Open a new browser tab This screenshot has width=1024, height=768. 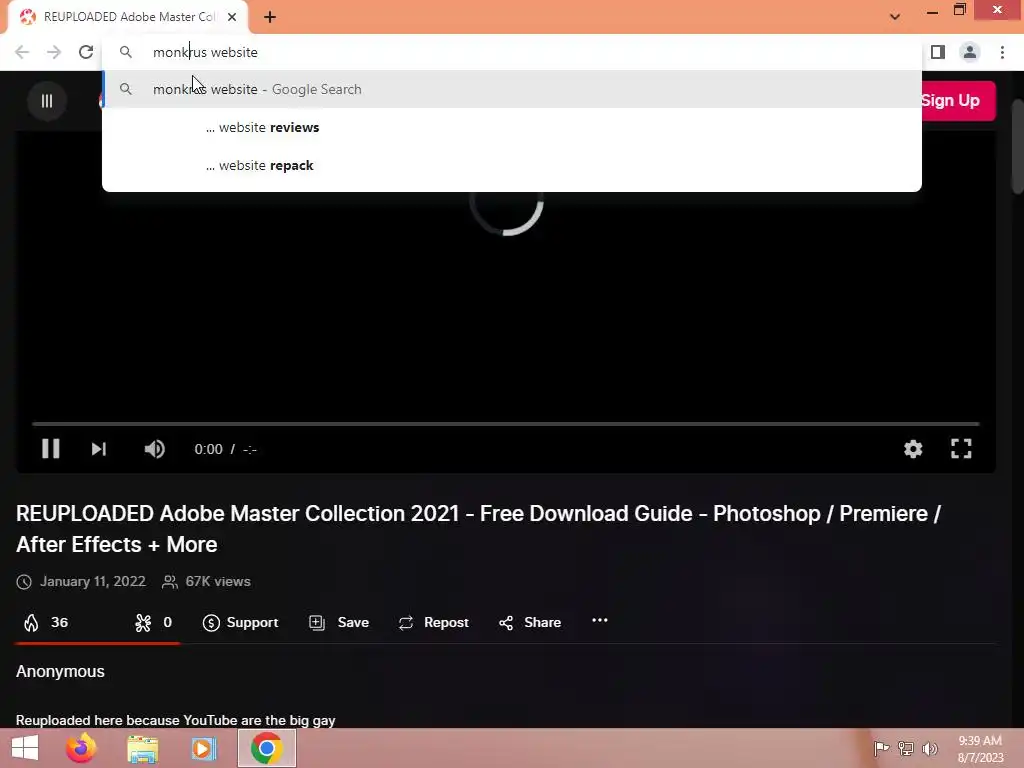click(270, 17)
